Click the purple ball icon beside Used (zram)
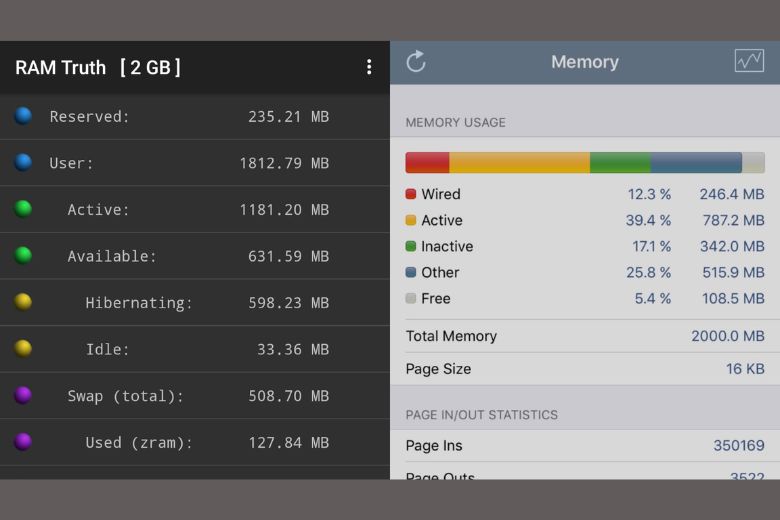The width and height of the screenshot is (780, 520). point(23,441)
